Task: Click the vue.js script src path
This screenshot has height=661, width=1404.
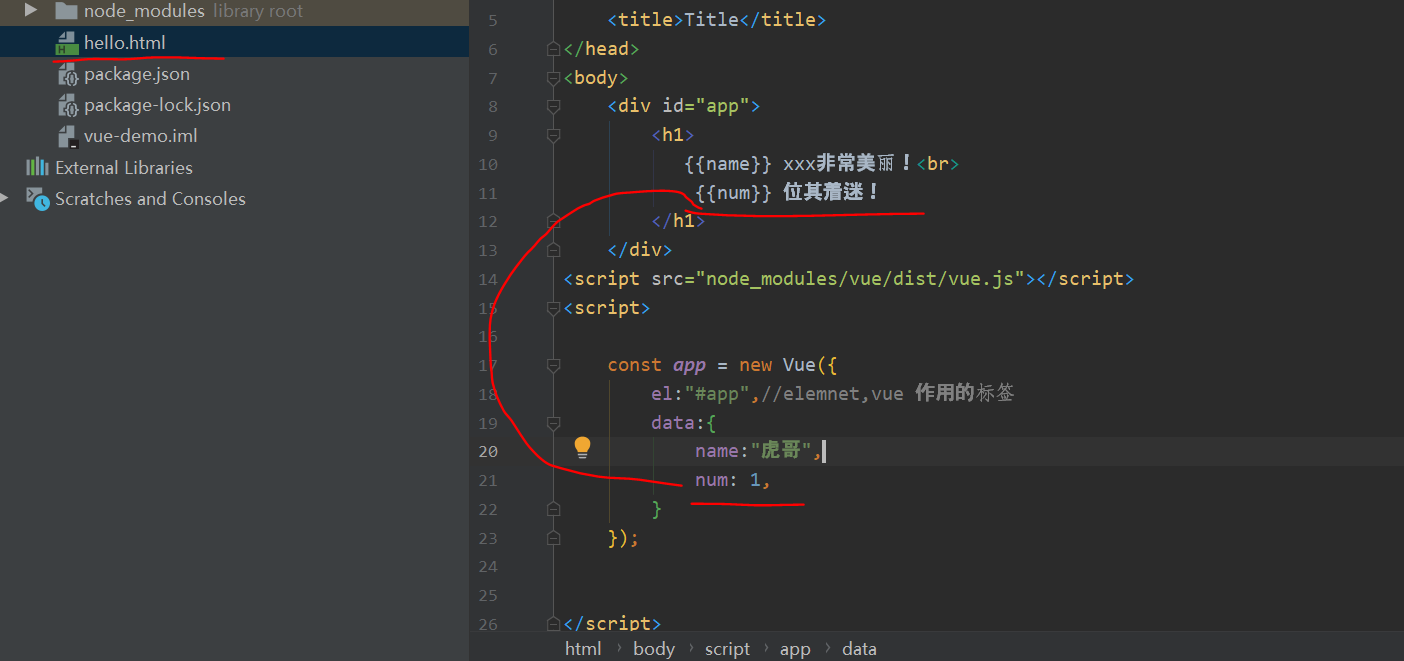Action: tap(866, 279)
